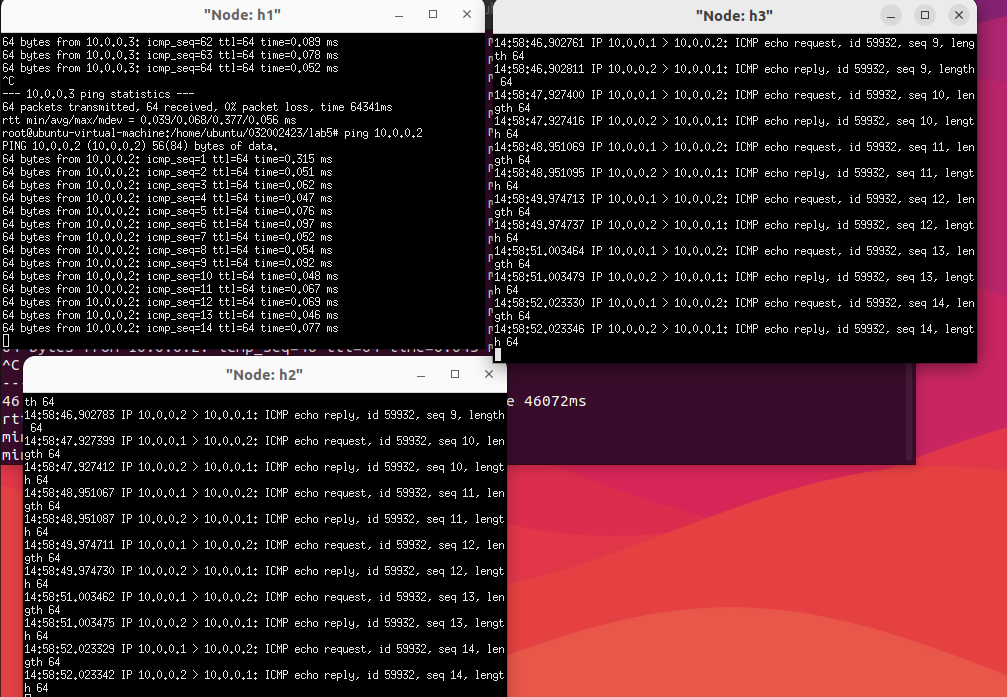Click h3 line 14:58:46.902761 echo request seq 9
The height and width of the screenshot is (697, 1007).
(x=734, y=49)
